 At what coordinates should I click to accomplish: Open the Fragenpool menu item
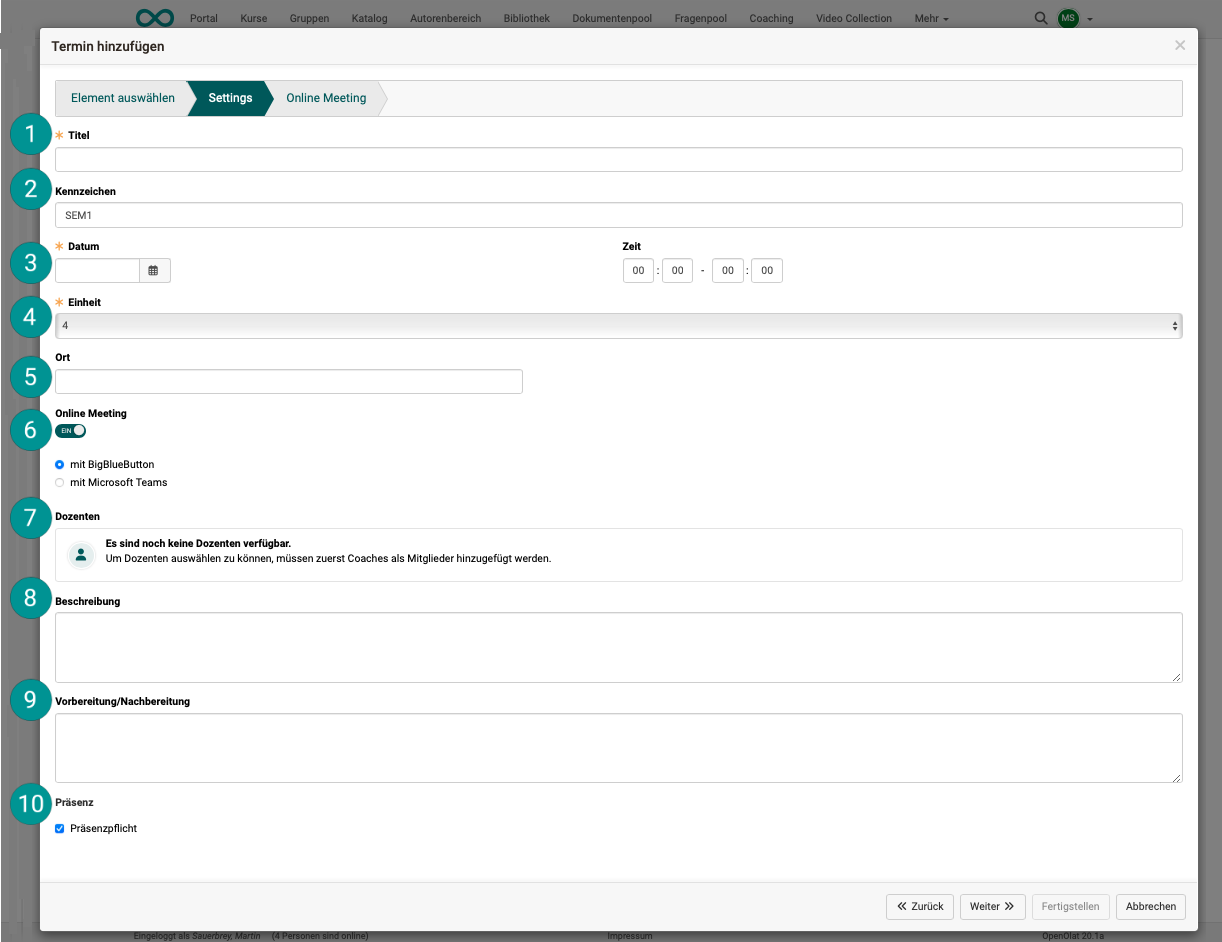click(700, 17)
